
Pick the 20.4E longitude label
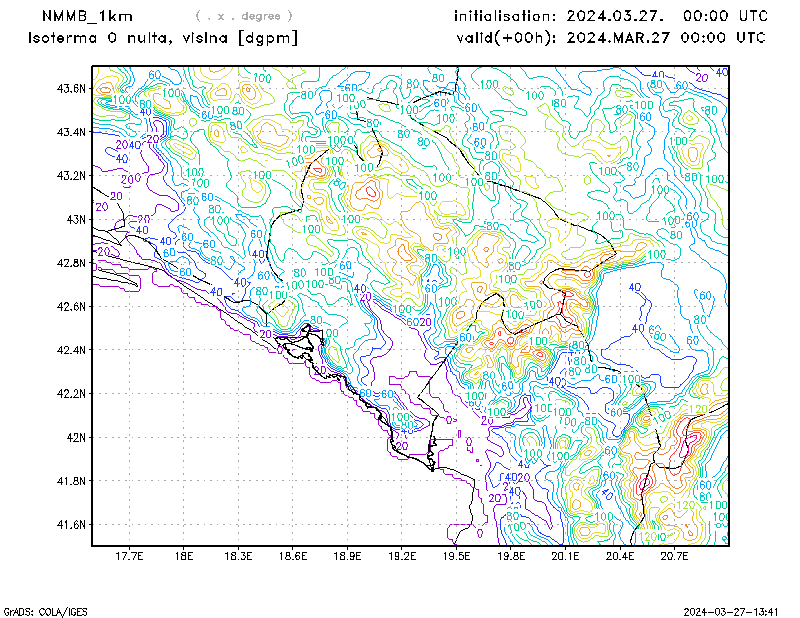(620, 556)
